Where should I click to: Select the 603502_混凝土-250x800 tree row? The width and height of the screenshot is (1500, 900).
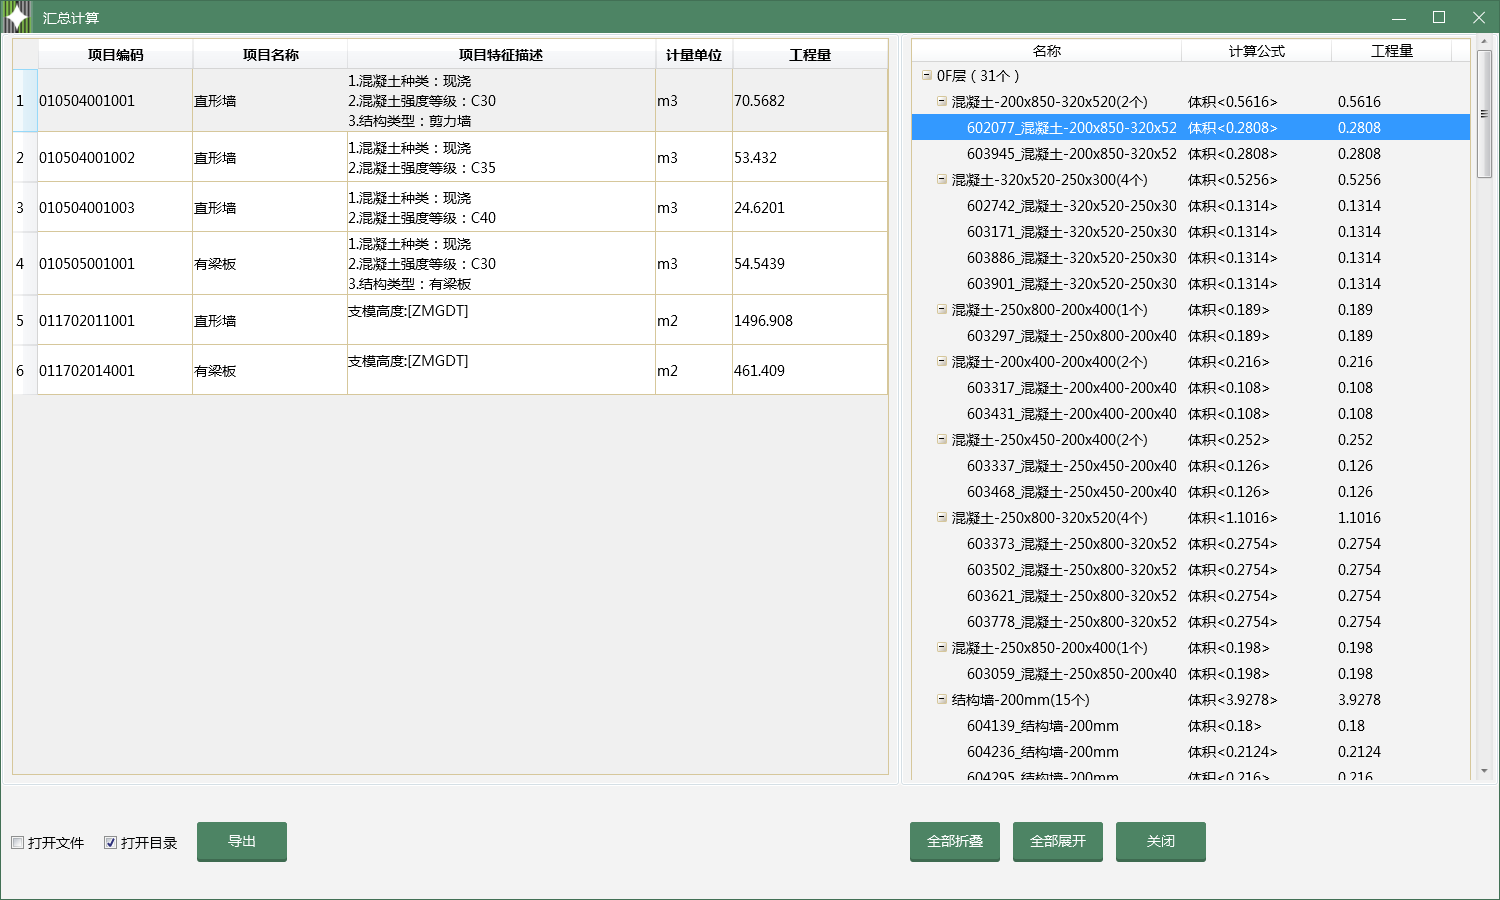(x=1191, y=569)
